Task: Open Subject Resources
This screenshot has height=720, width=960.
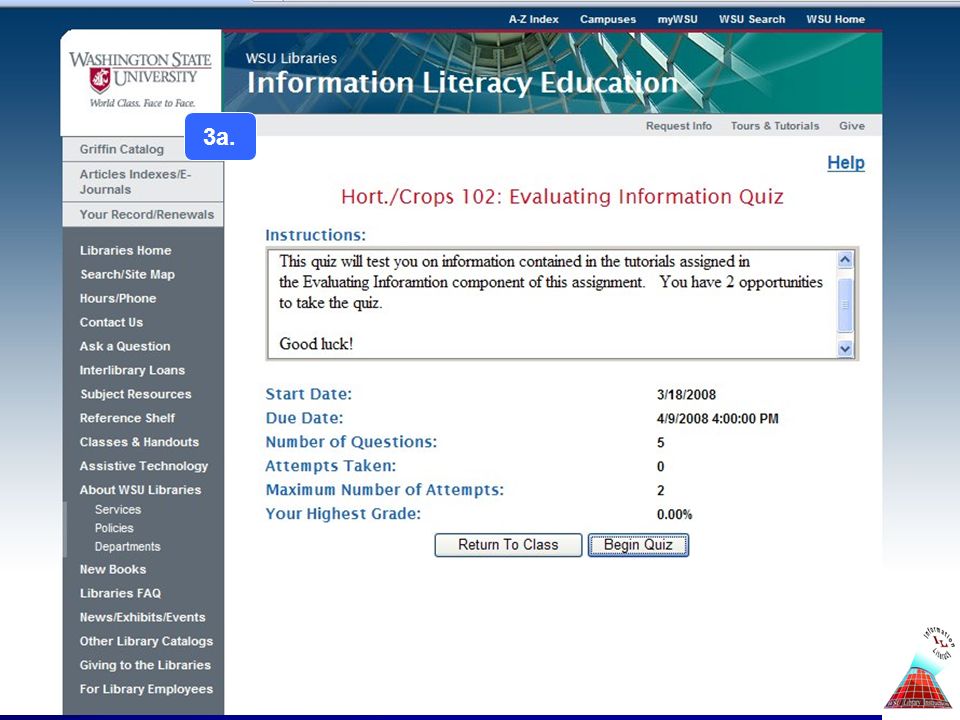Action: pyautogui.click(x=135, y=394)
